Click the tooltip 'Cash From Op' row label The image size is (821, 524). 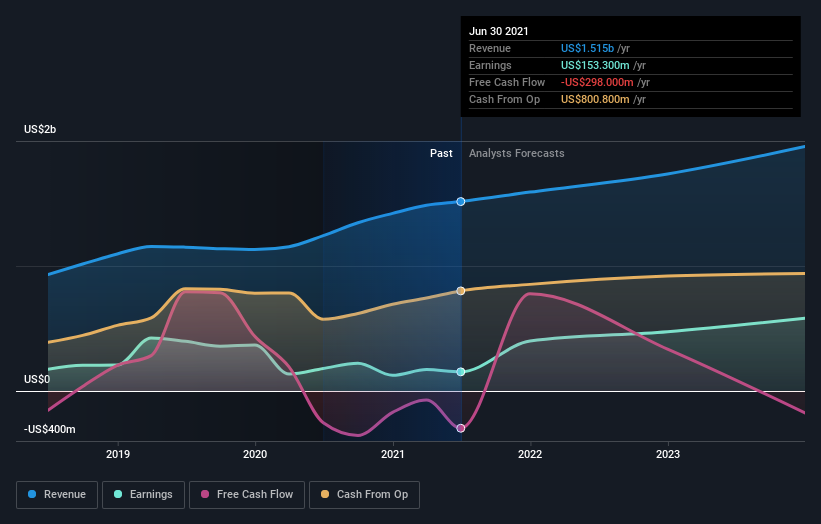coord(504,99)
